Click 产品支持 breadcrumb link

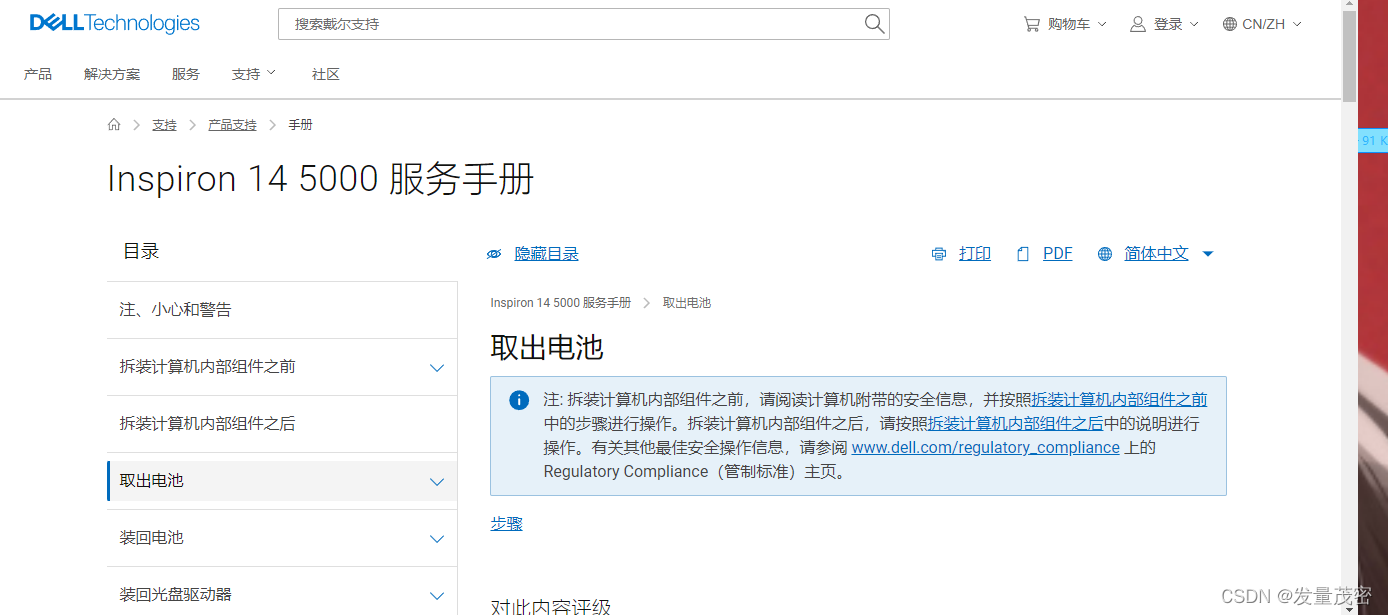[232, 125]
